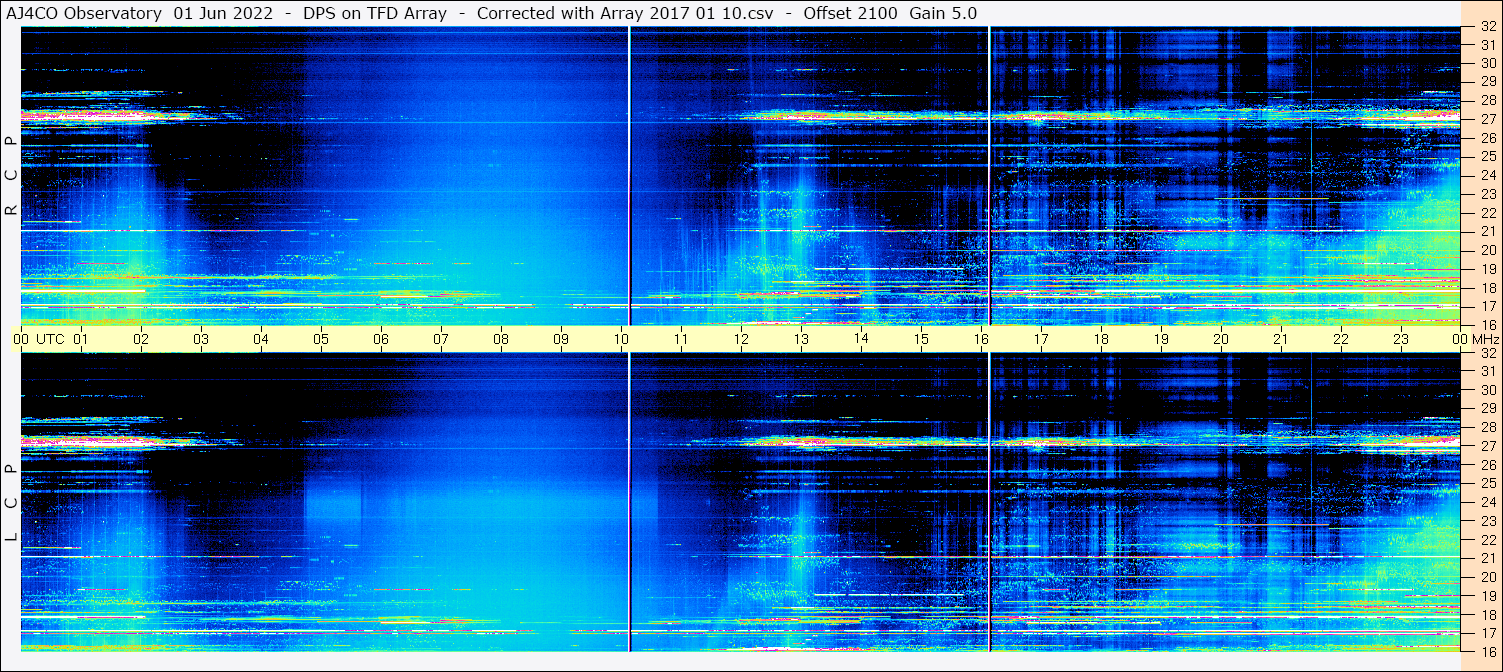Click the 22 MHz tick label in LCP panel
Viewport: 1503px width, 672px height.
(x=1488, y=539)
